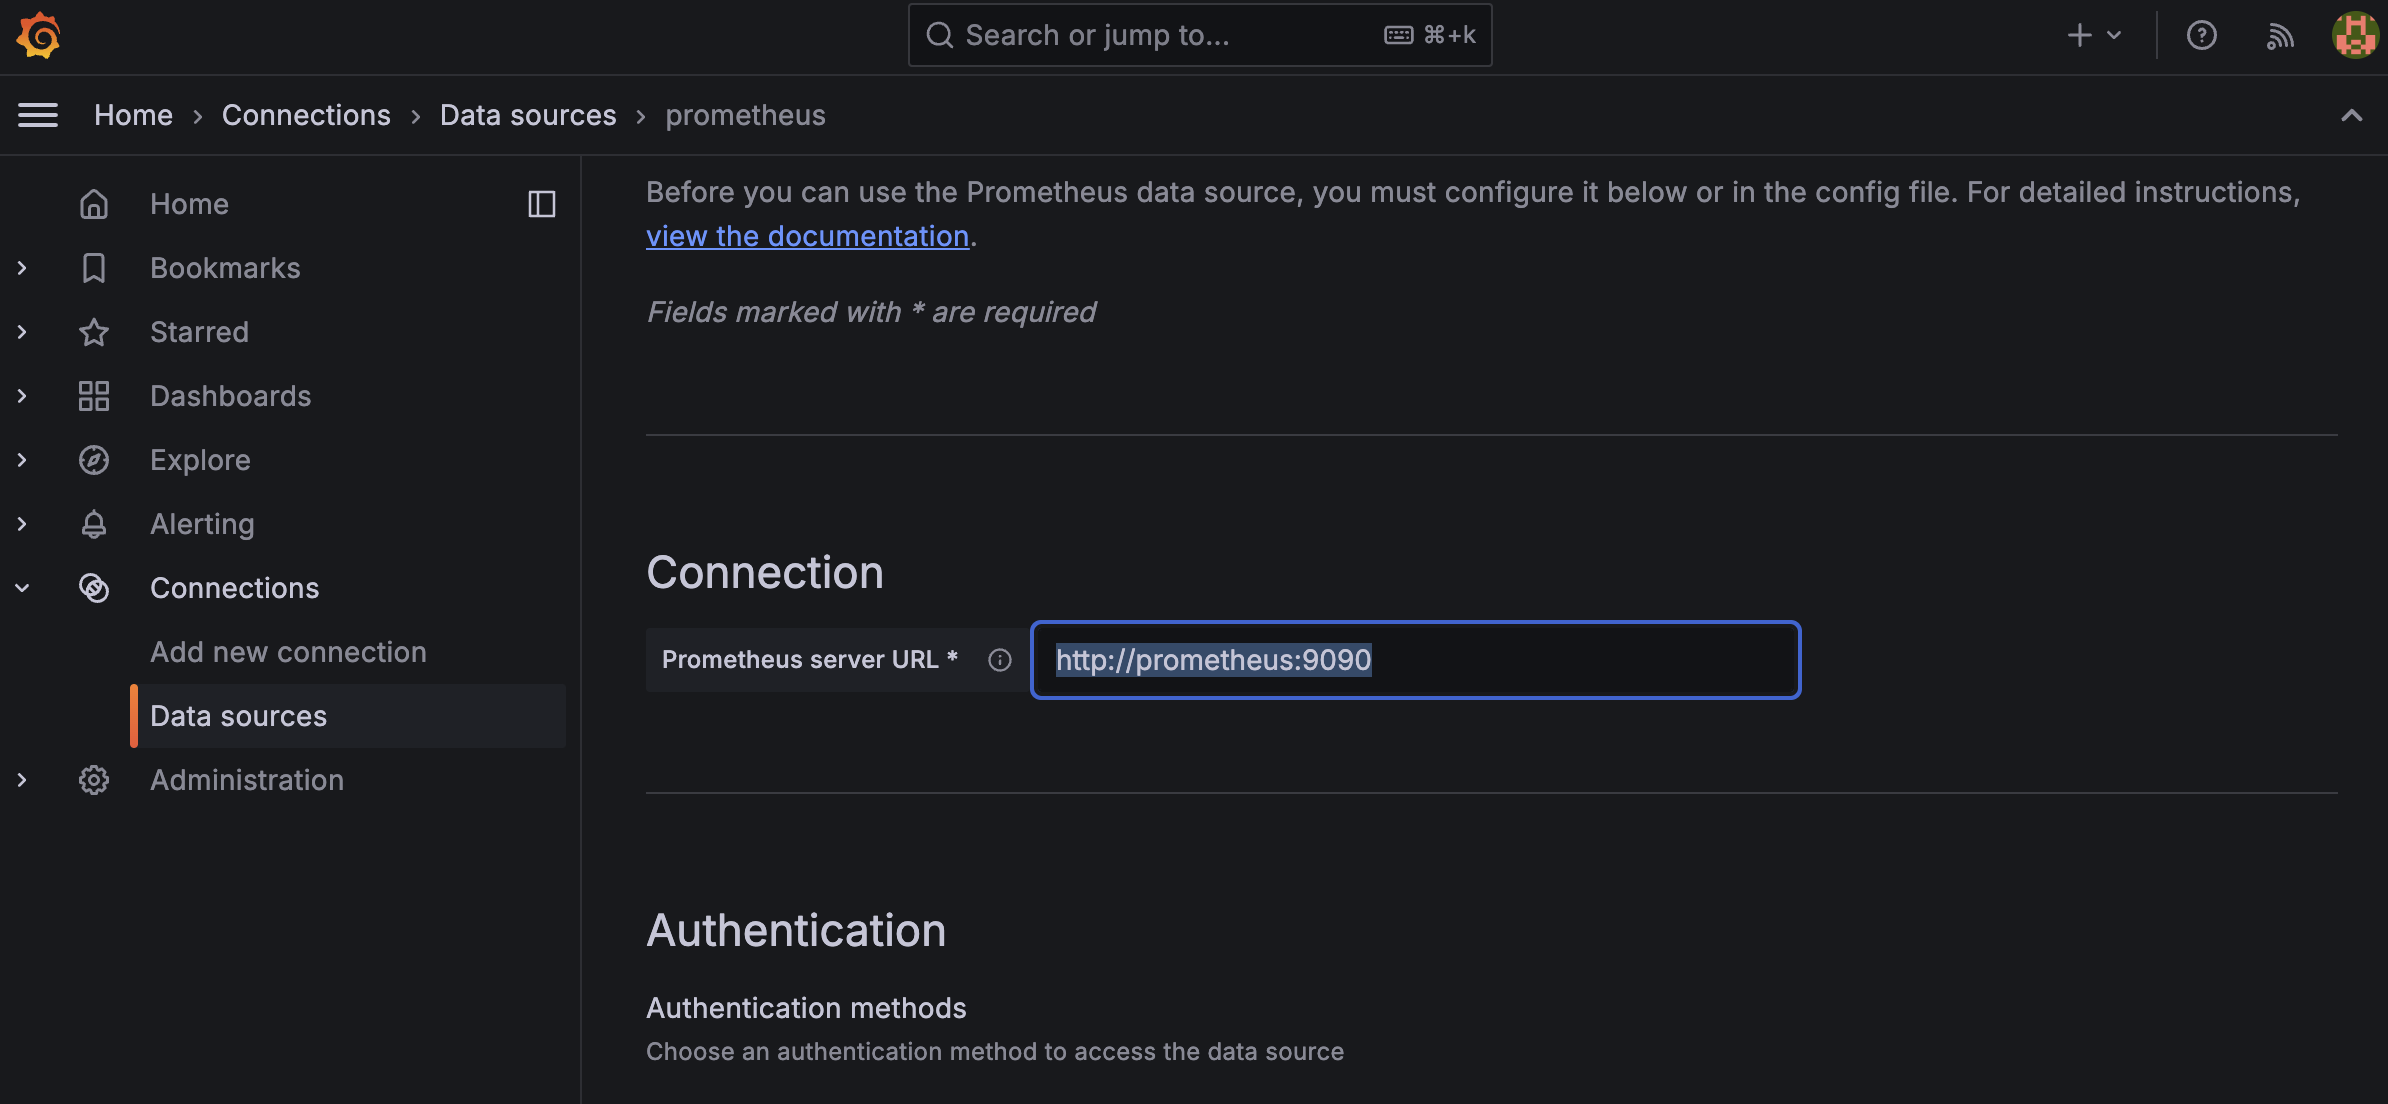Open Dashboards in the sidebar menu
This screenshot has width=2388, height=1104.
(x=230, y=396)
